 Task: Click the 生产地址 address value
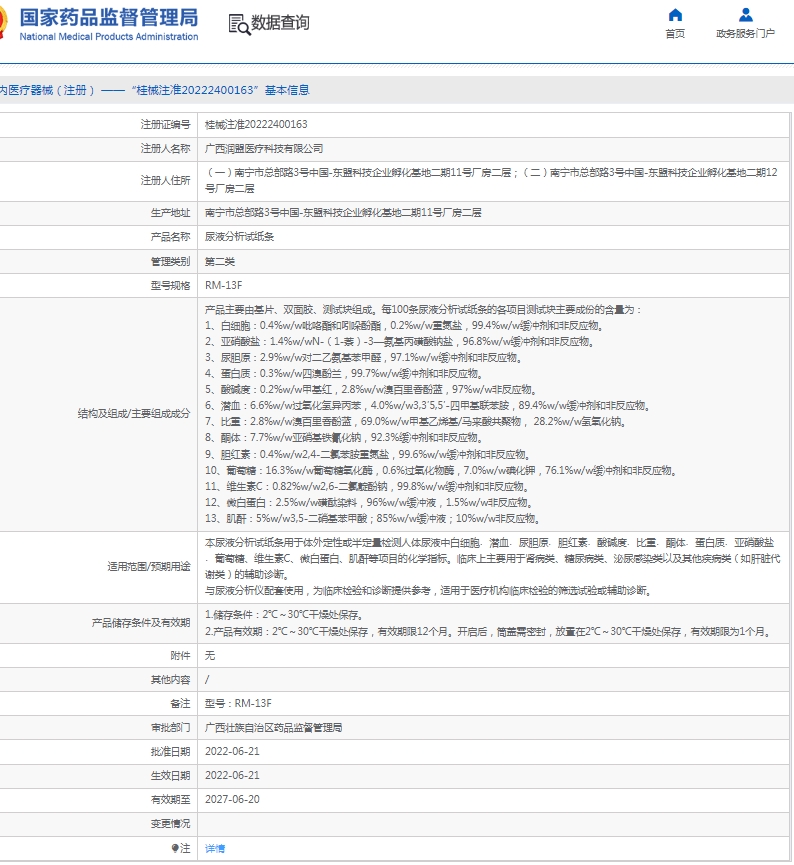[x=343, y=212]
